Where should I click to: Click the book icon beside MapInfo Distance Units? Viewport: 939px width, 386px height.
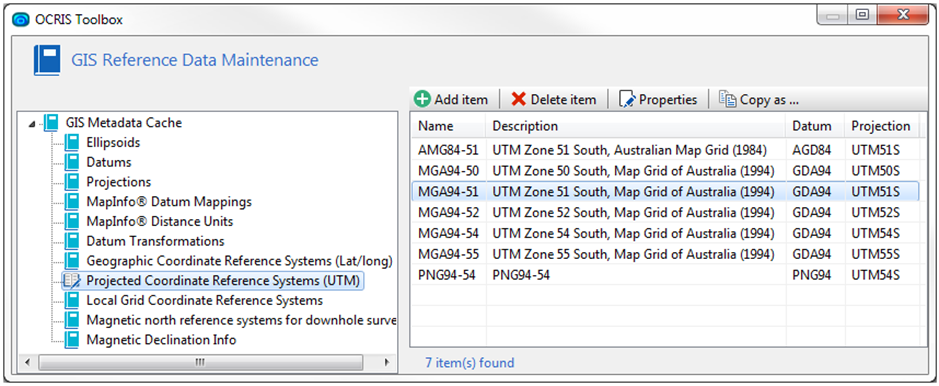(x=72, y=221)
